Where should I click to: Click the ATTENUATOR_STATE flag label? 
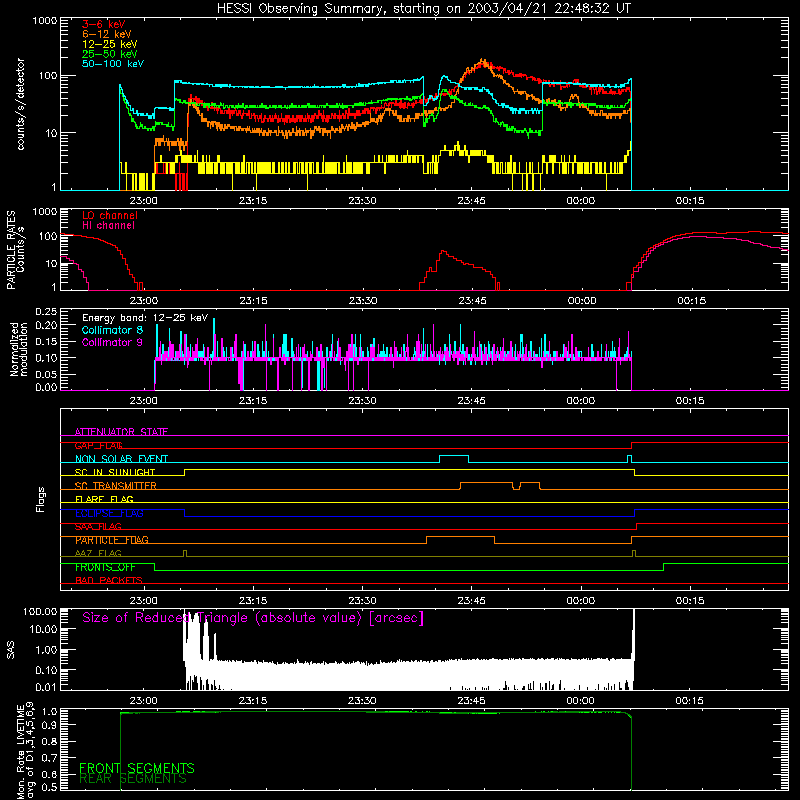tap(121, 432)
